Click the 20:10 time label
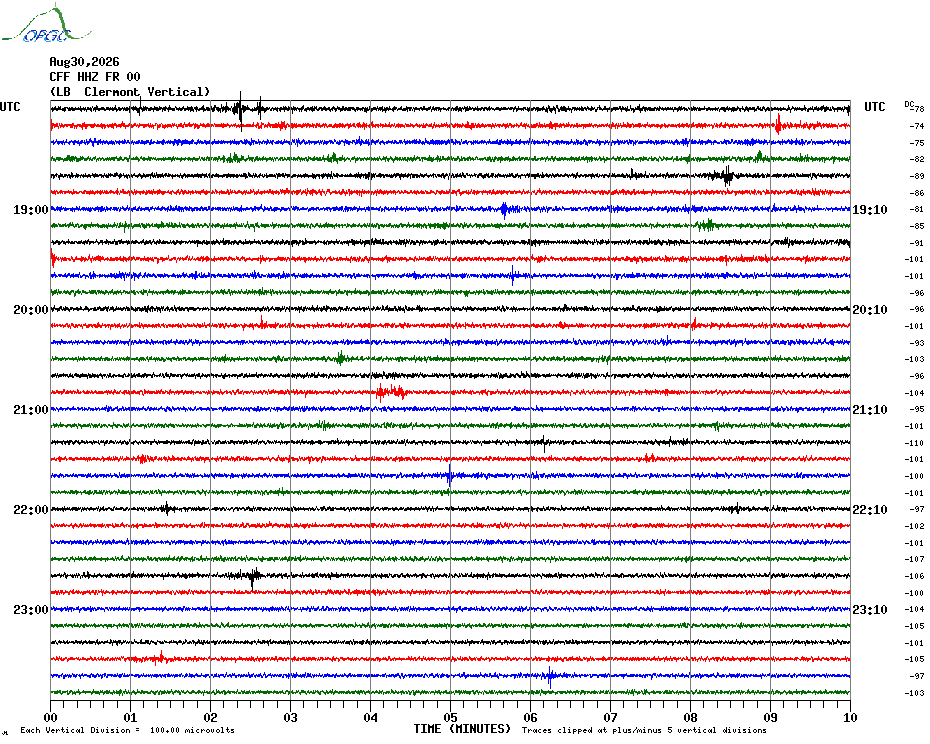This screenshot has height=744, width=930. click(x=870, y=310)
